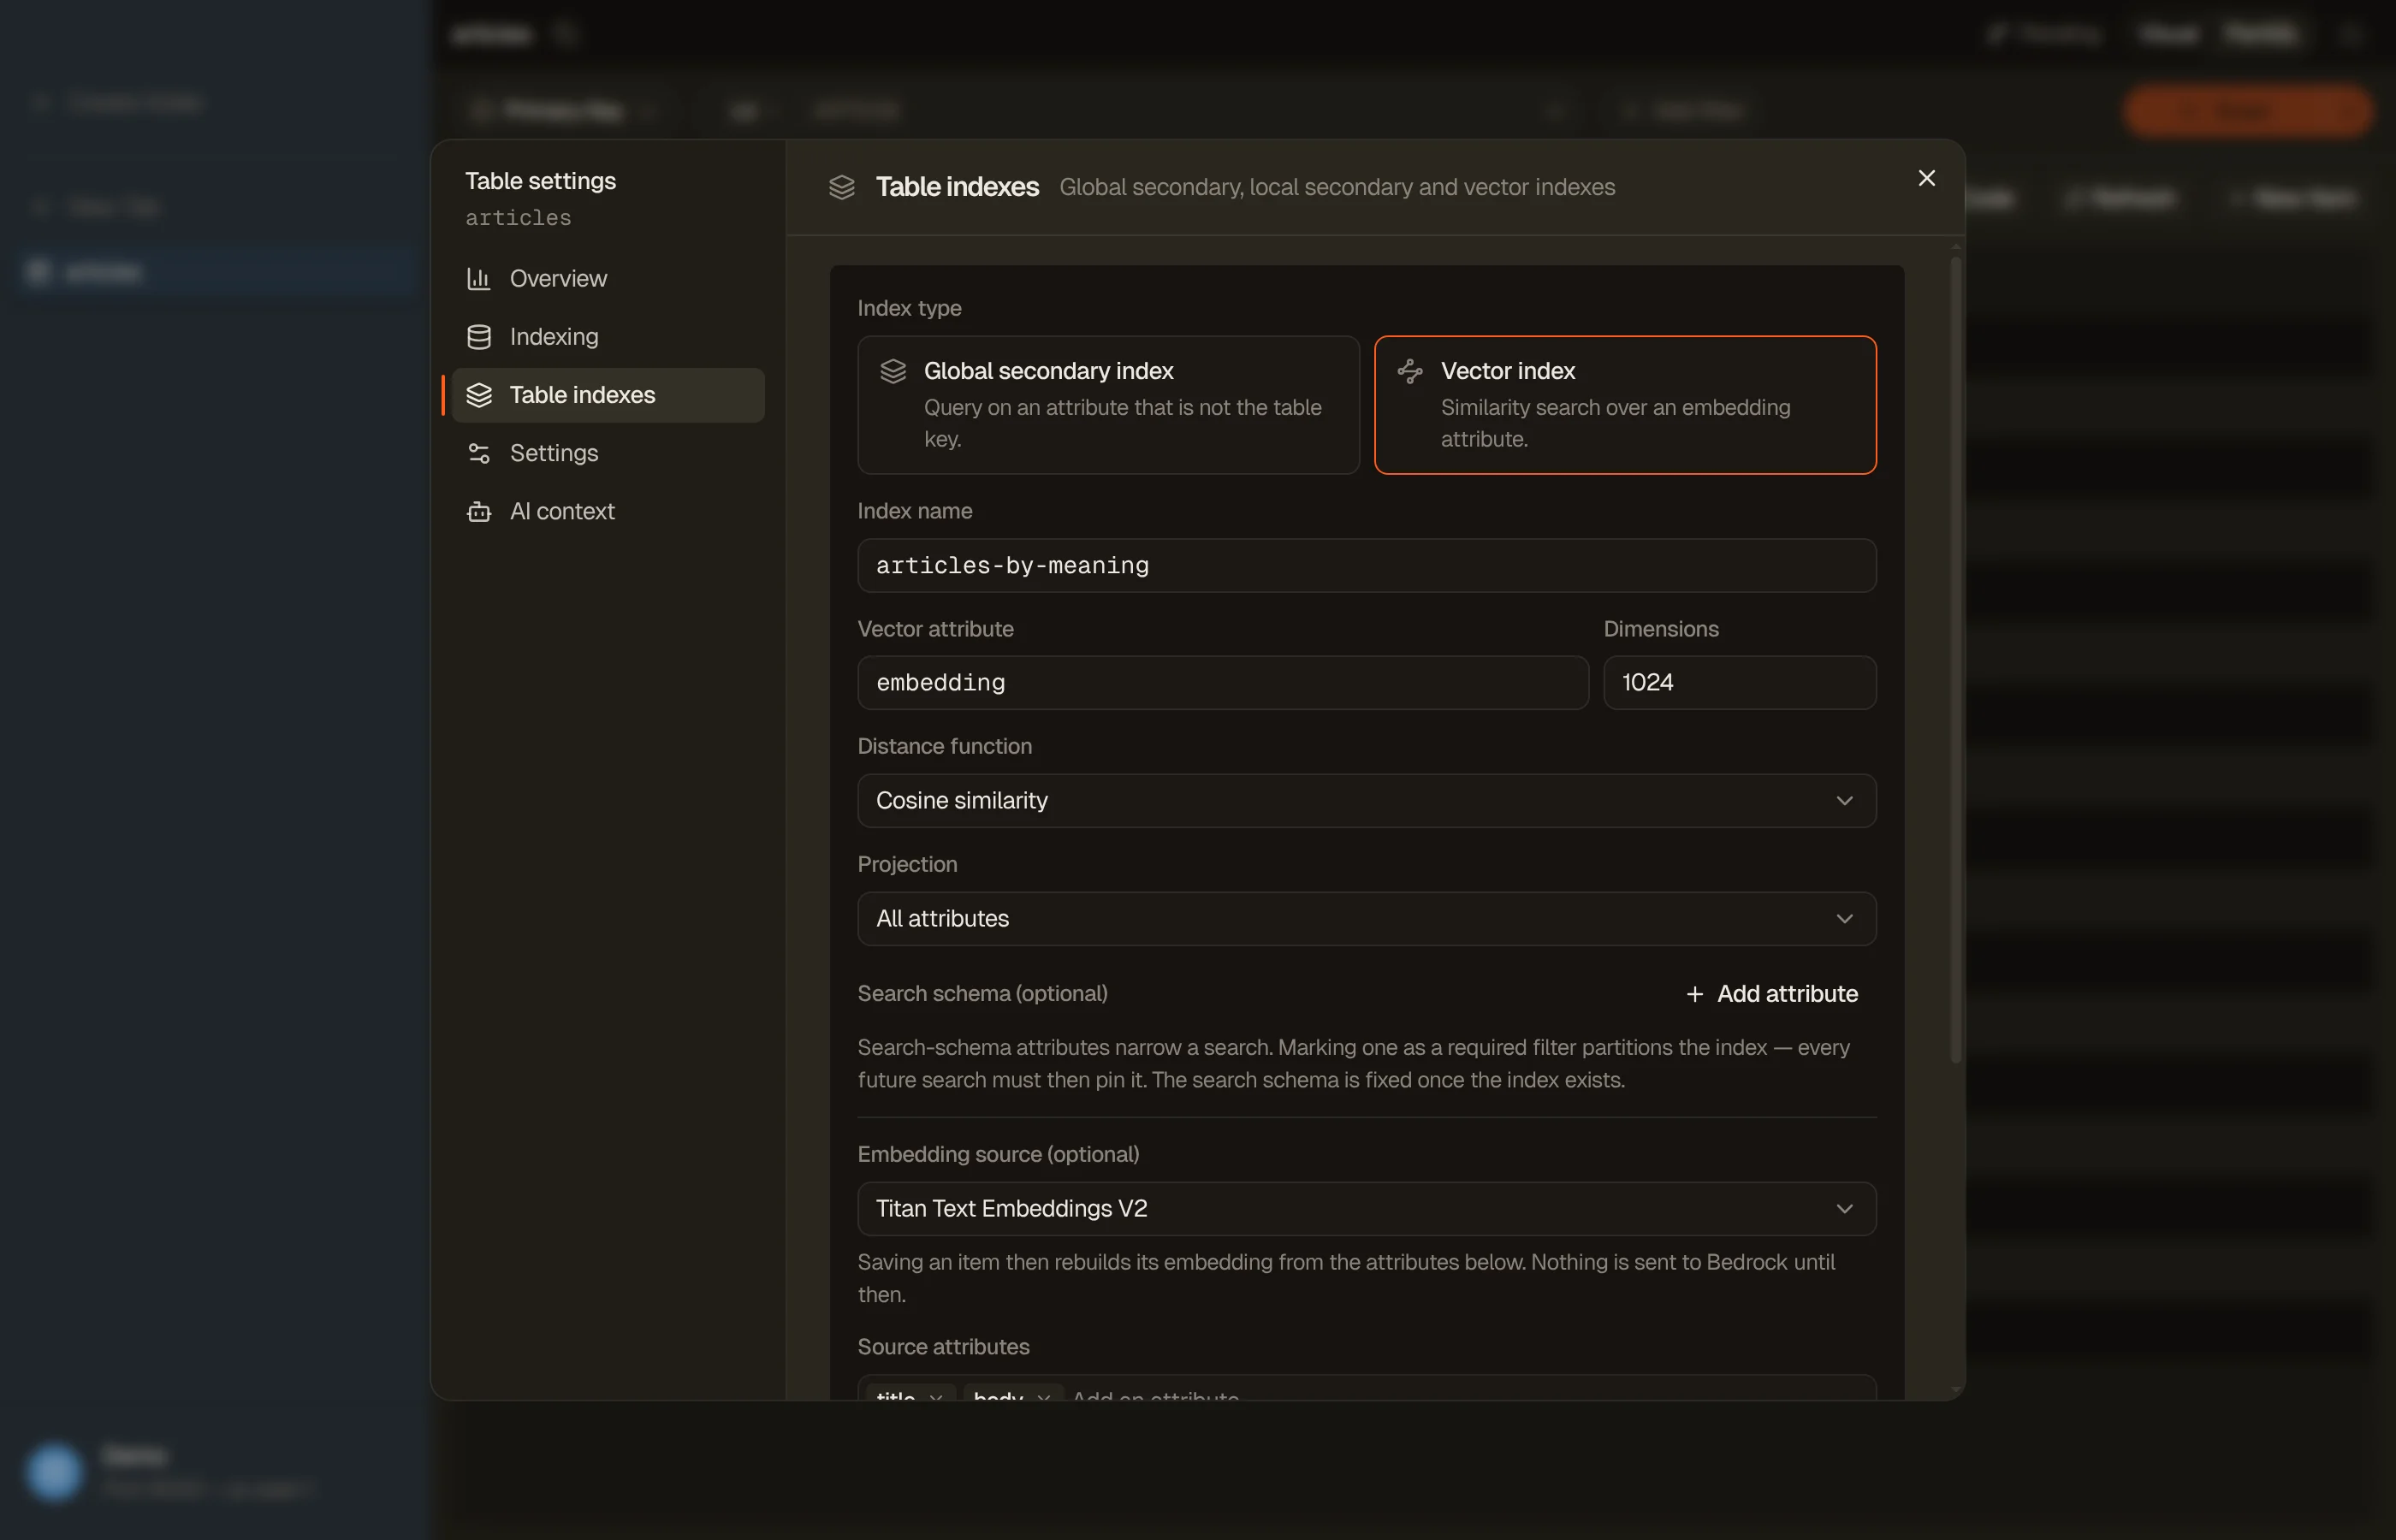Viewport: 2396px width, 1540px height.
Task: Open the Overview section via its bar-chart icon
Action: [x=479, y=279]
